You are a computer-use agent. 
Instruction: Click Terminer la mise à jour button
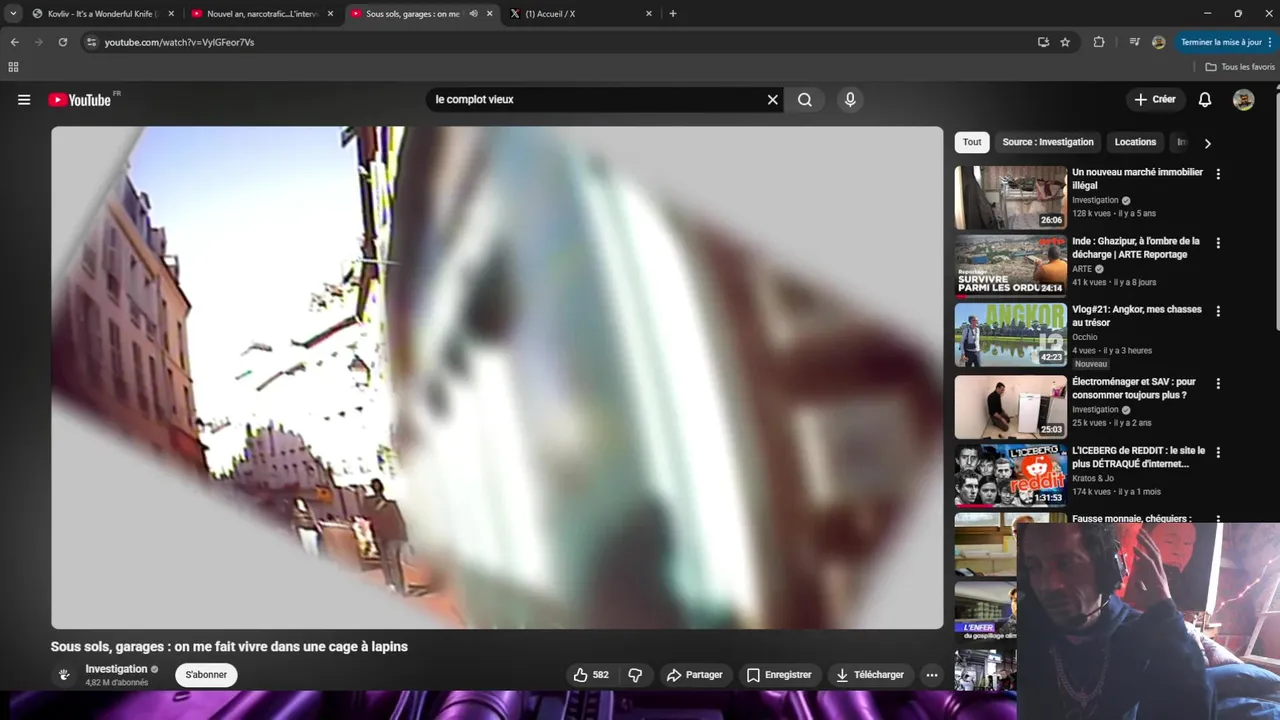pos(1221,42)
